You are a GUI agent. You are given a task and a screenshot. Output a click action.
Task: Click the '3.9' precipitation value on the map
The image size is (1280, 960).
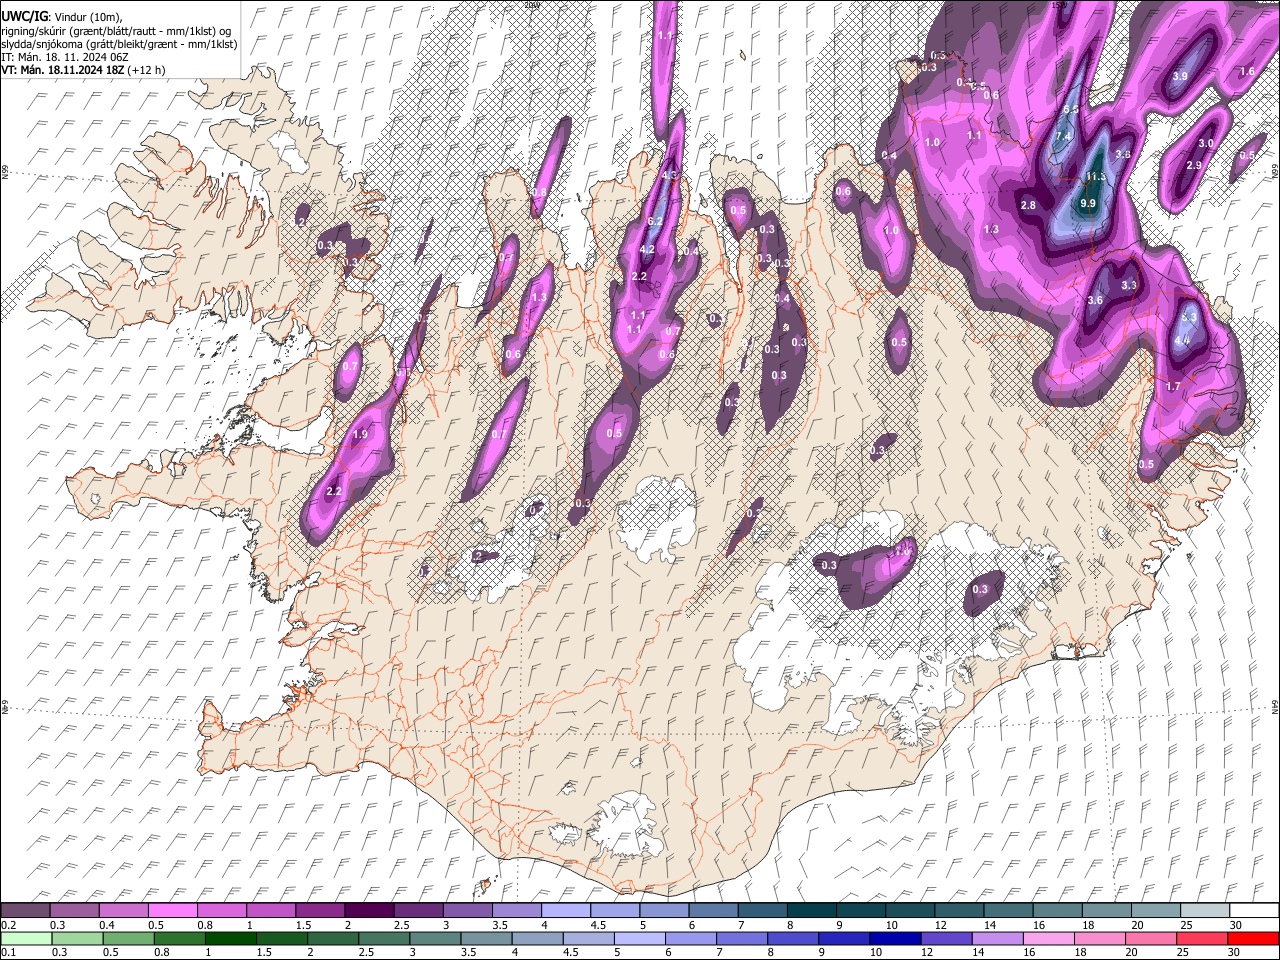coord(1180,77)
